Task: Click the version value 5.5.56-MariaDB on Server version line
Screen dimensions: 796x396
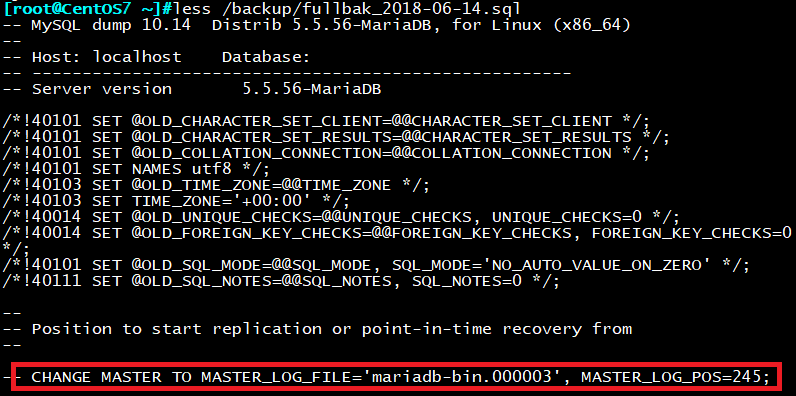Action: 312,89
